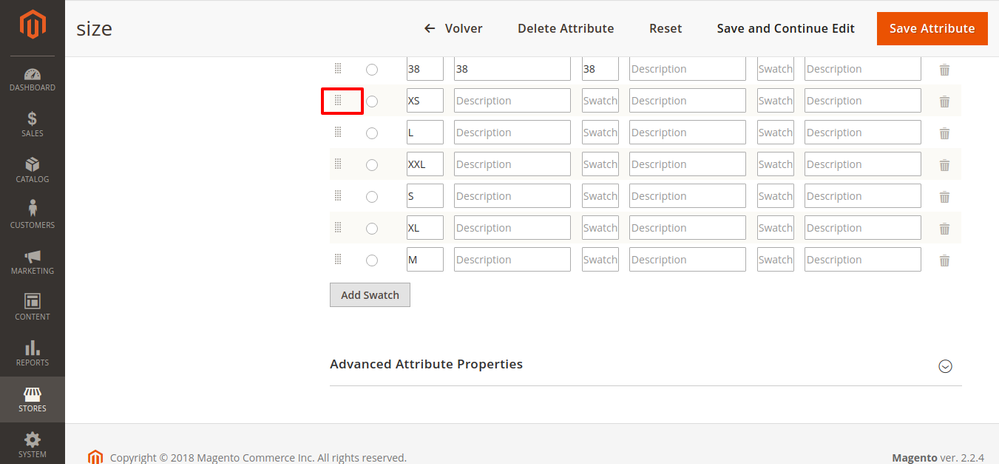Expand Advanced Attribute Properties section
This screenshot has height=464, width=999.
(x=426, y=364)
